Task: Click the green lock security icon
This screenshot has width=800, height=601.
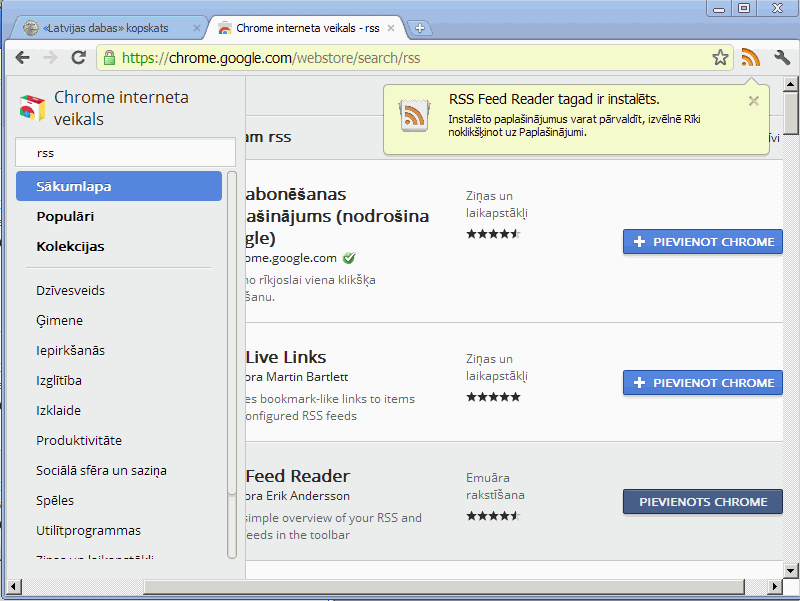Action: [x=109, y=58]
